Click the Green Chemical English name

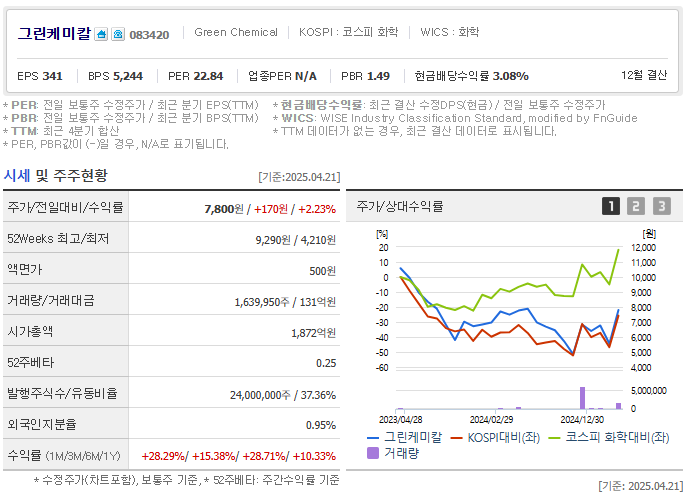coord(236,32)
